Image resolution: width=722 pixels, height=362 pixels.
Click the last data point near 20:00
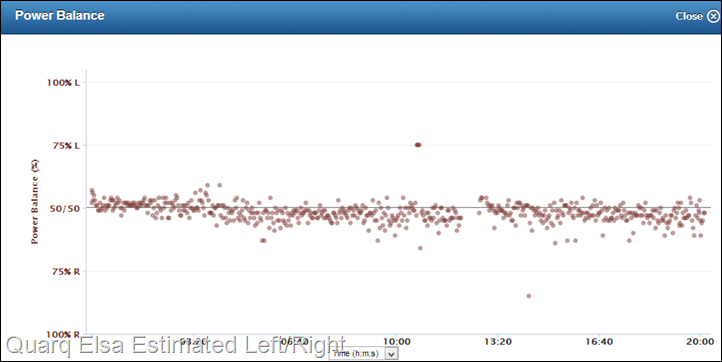coord(704,213)
